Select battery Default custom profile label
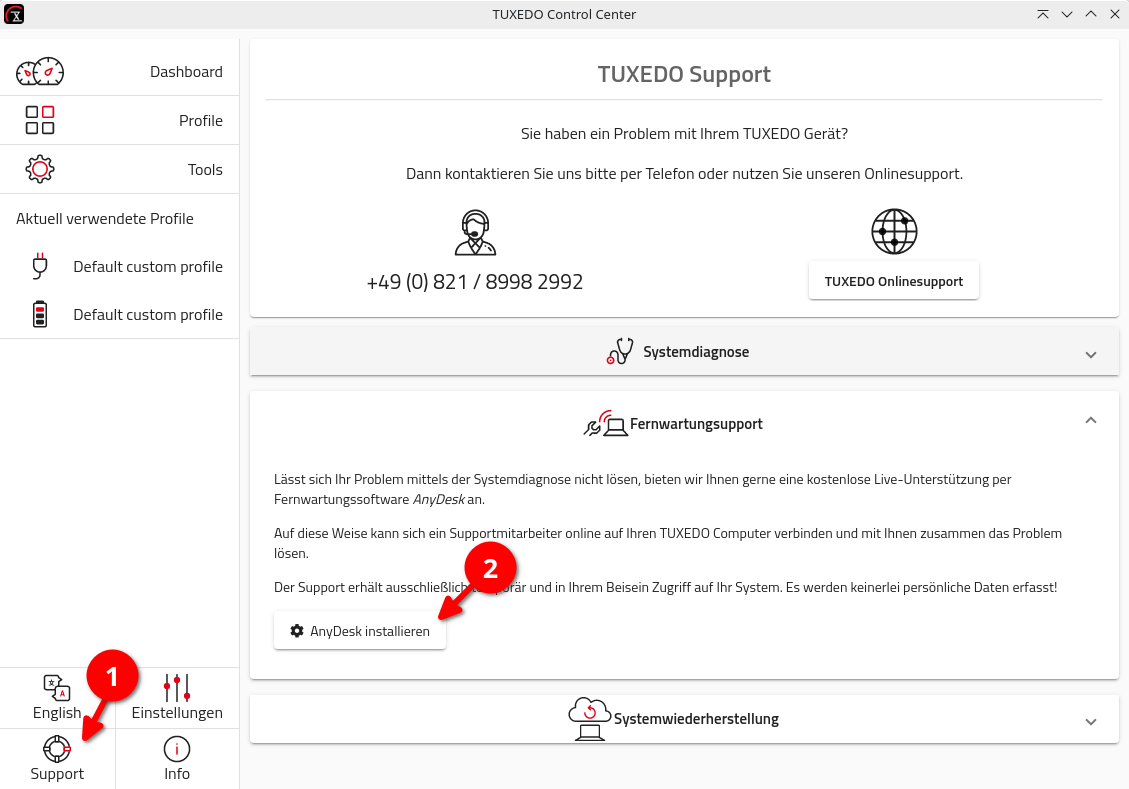1129x789 pixels. tap(148, 315)
